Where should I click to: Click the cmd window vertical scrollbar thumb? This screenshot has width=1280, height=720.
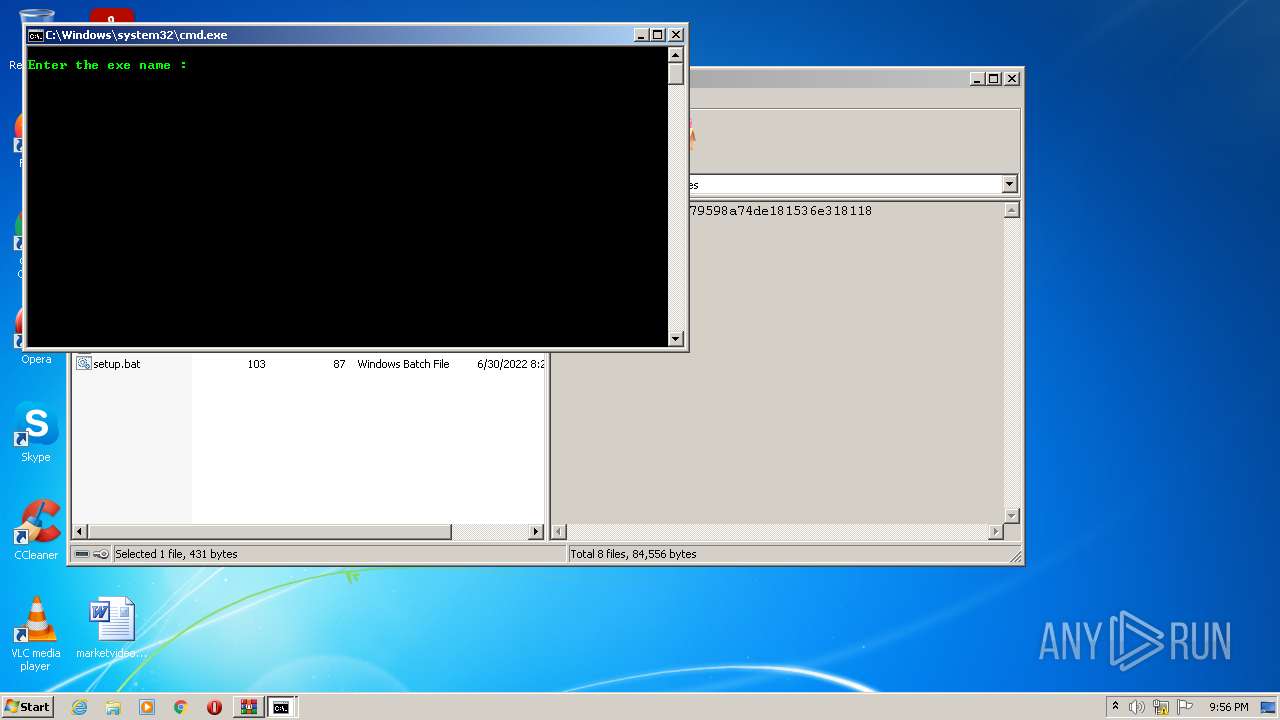(x=676, y=74)
